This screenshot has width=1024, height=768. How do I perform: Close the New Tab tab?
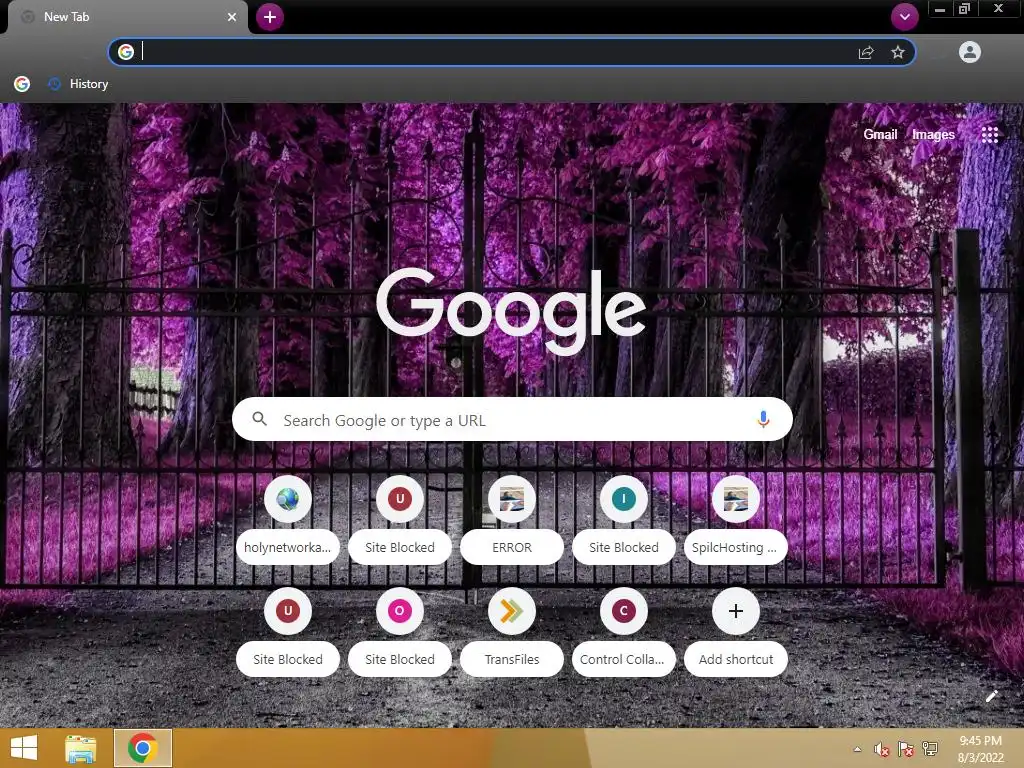232,17
